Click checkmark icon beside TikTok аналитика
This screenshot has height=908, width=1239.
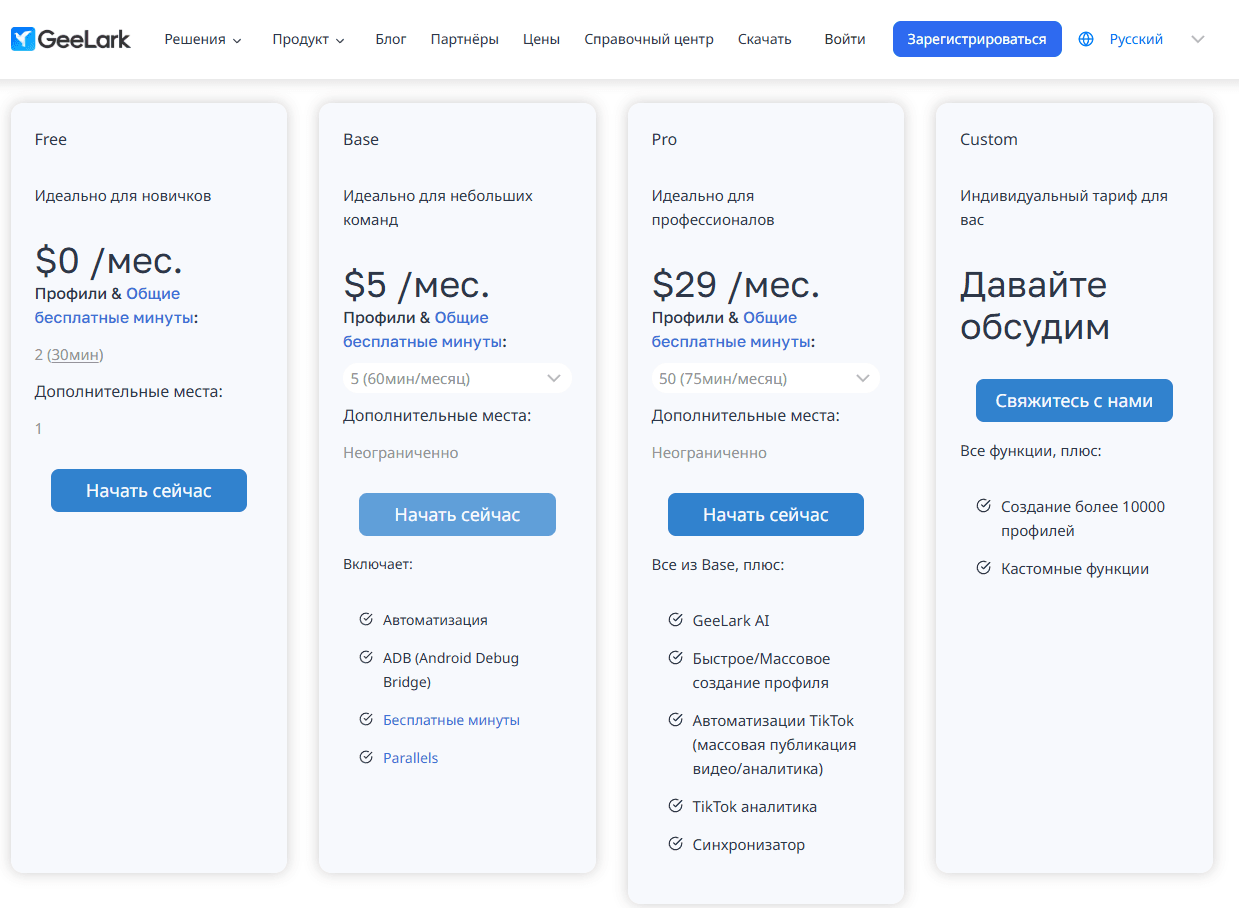coord(675,806)
